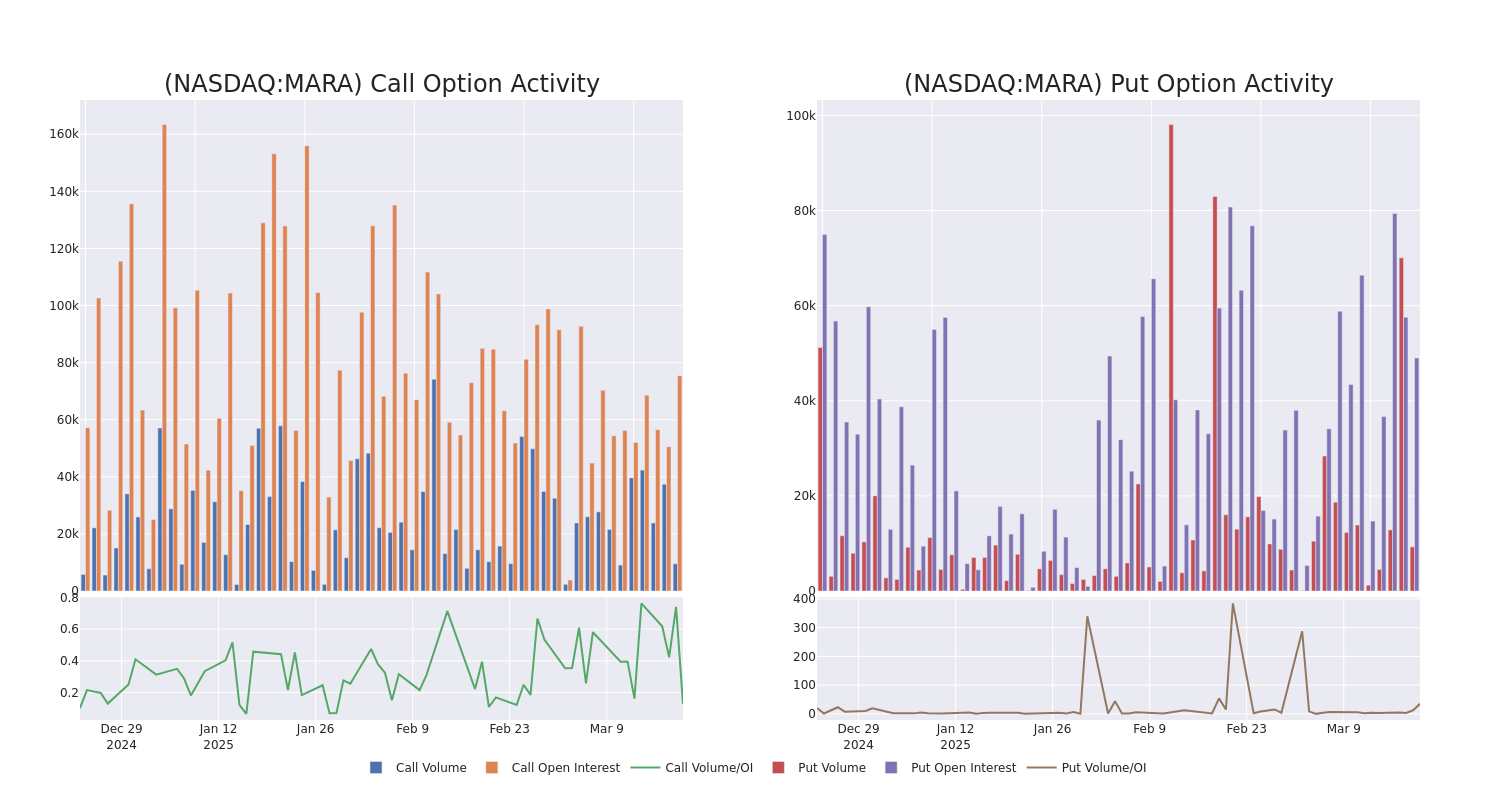1500x800 pixels.
Task: Click the Put Option Activity chart title
Action: (x=1118, y=84)
